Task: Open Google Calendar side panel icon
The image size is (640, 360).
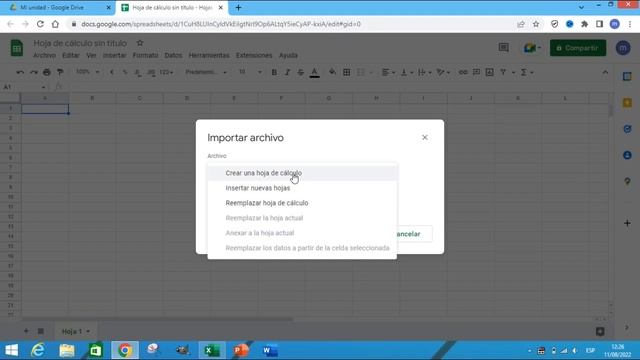Action: coord(627,76)
